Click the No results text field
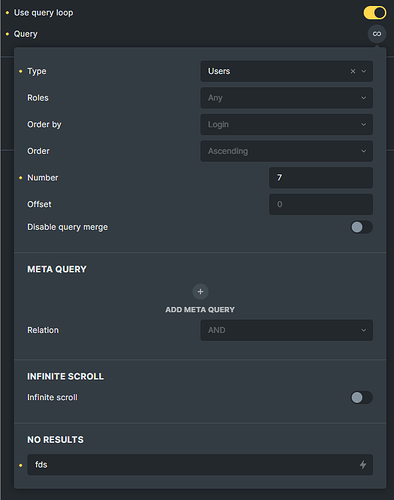 200,465
